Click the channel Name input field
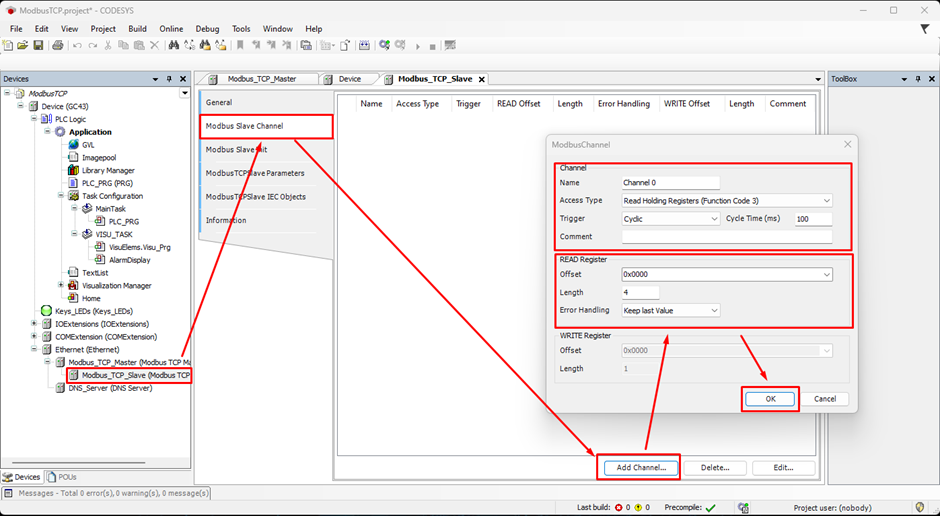Image resolution: width=940 pixels, height=516 pixels. click(x=670, y=183)
